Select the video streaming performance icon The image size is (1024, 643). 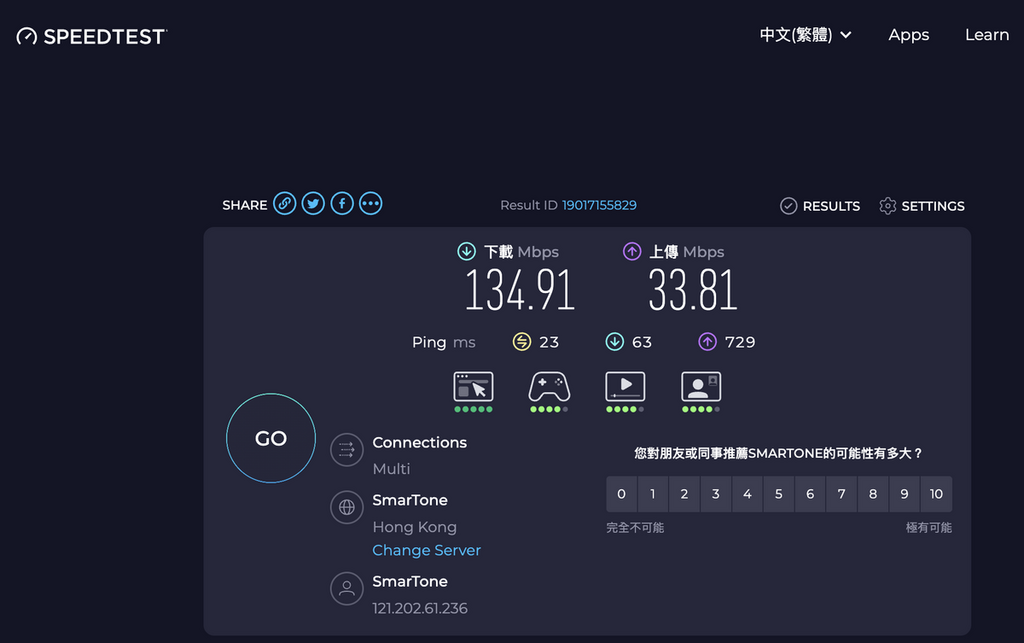624,387
